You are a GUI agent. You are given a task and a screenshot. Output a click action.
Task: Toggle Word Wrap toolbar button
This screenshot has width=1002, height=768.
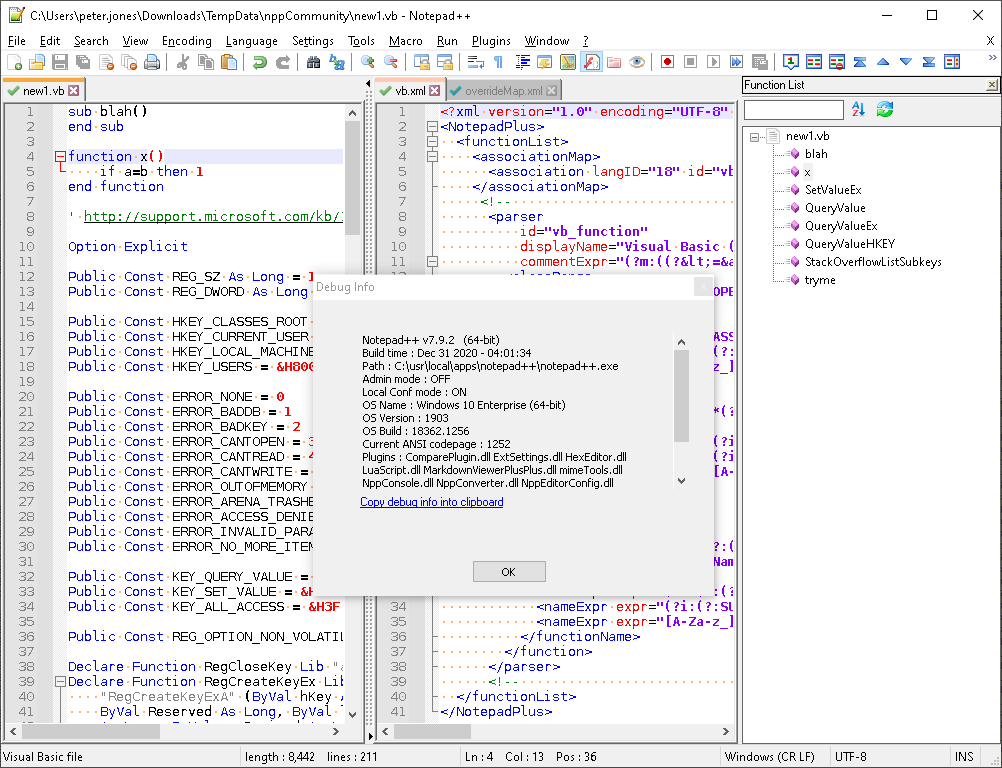click(475, 62)
